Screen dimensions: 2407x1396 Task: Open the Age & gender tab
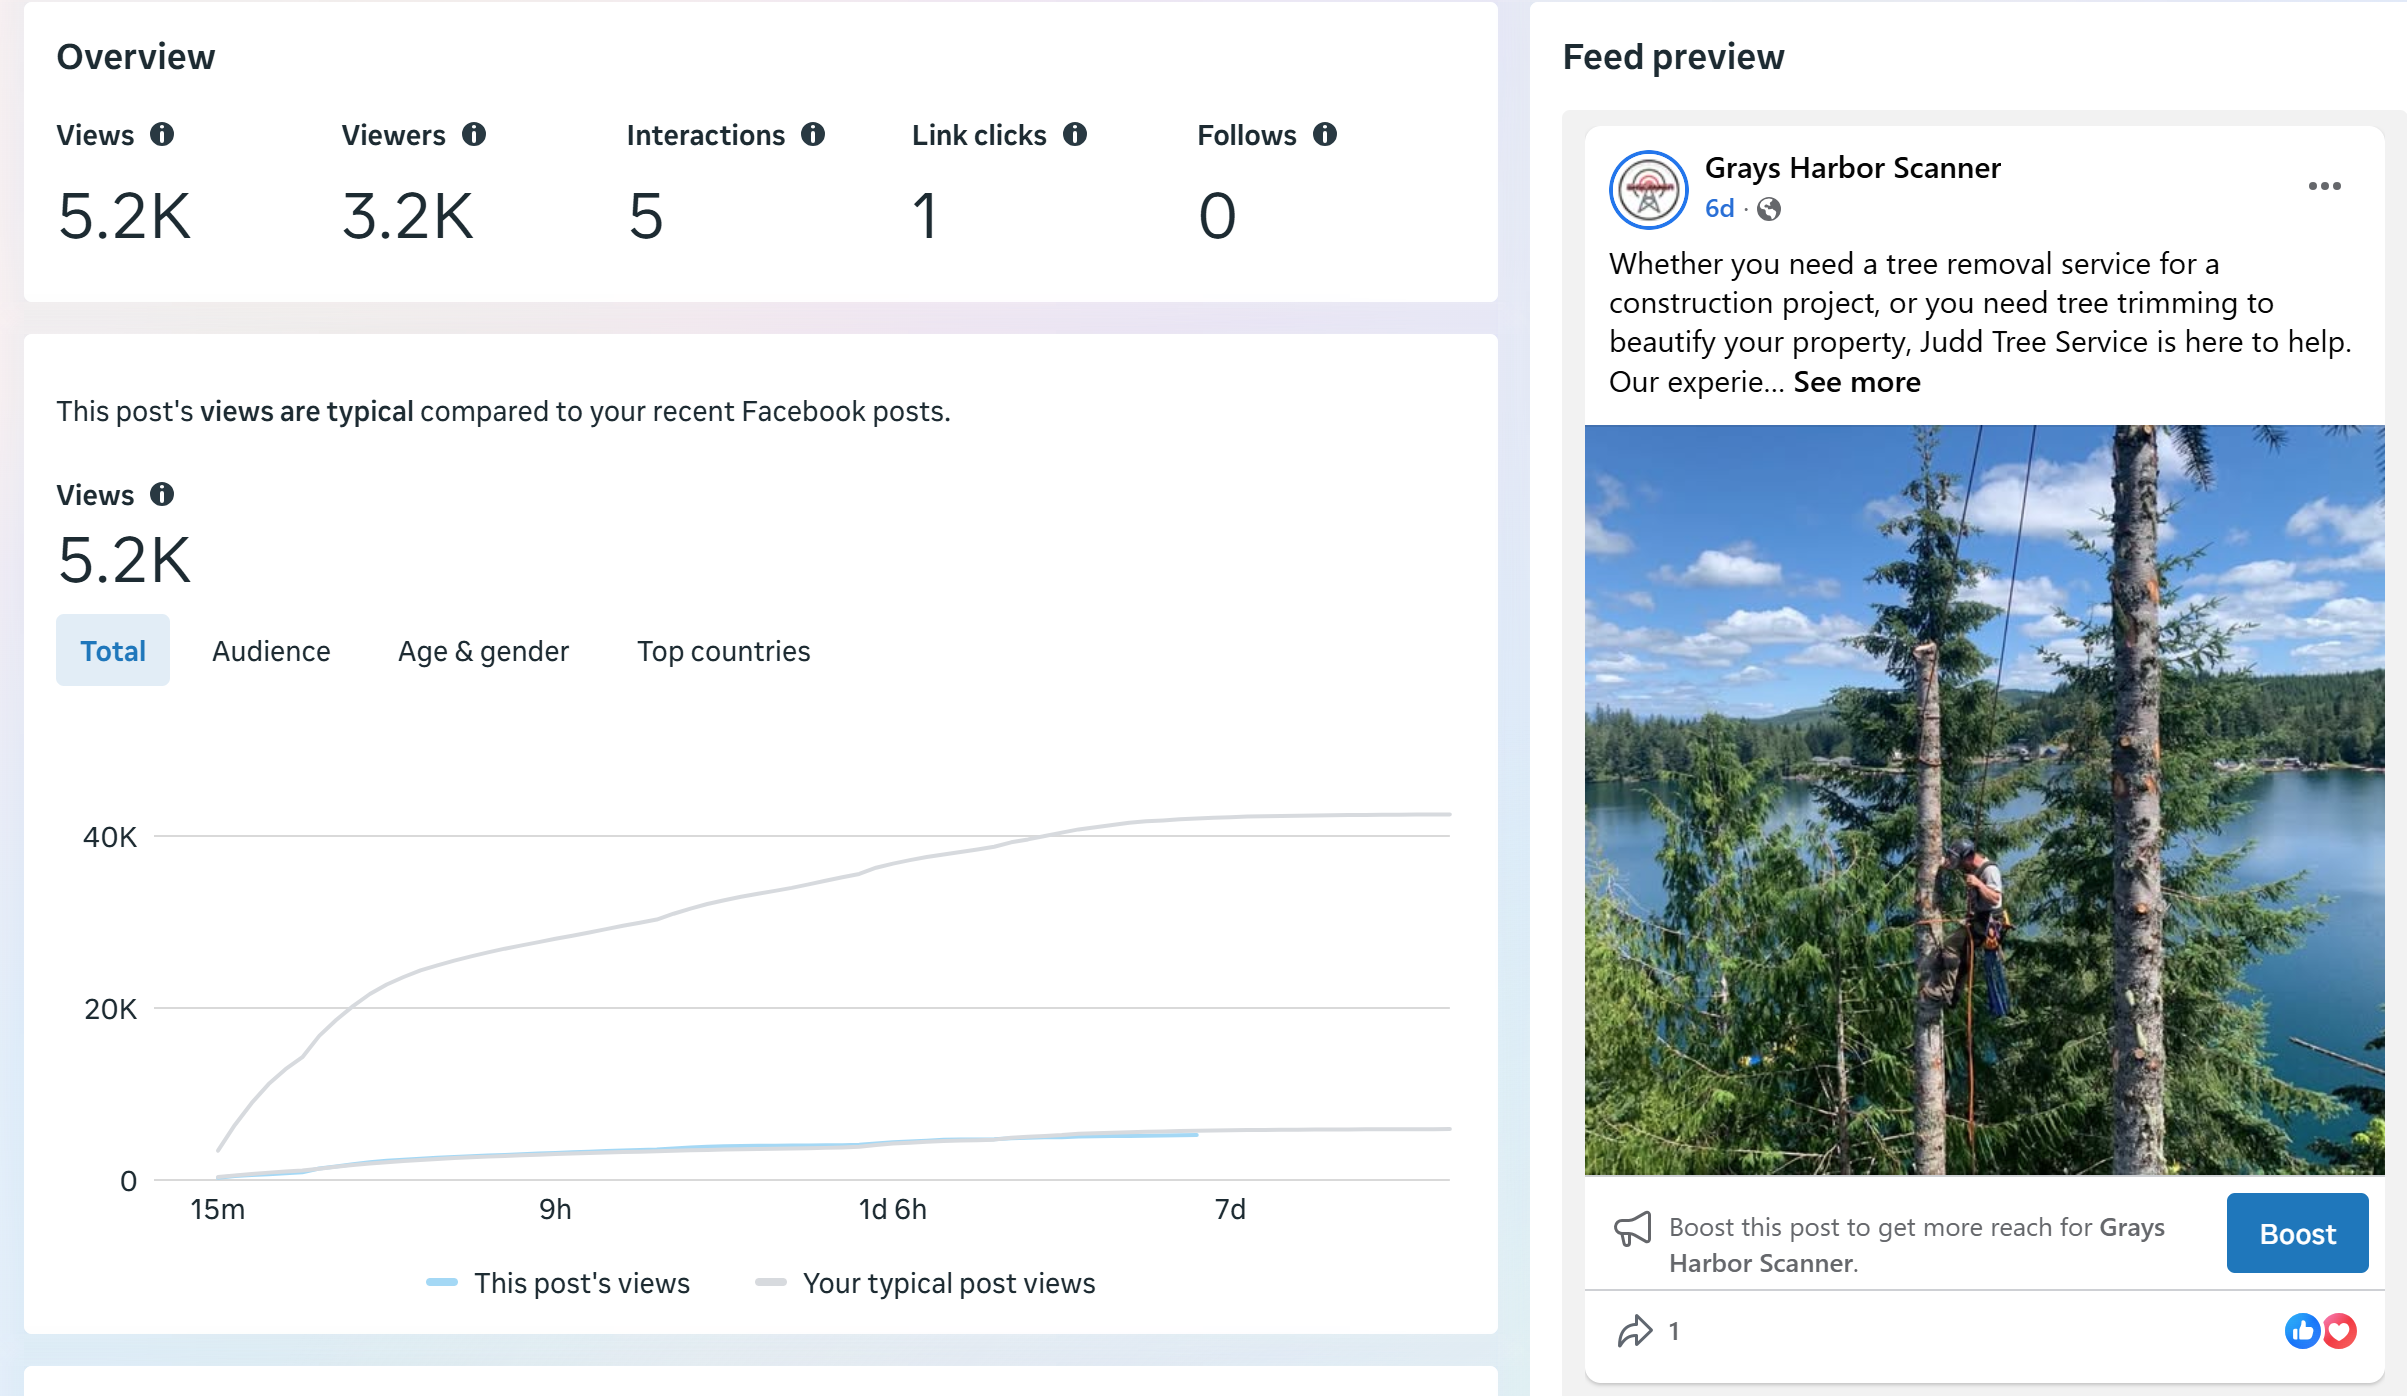coord(483,651)
